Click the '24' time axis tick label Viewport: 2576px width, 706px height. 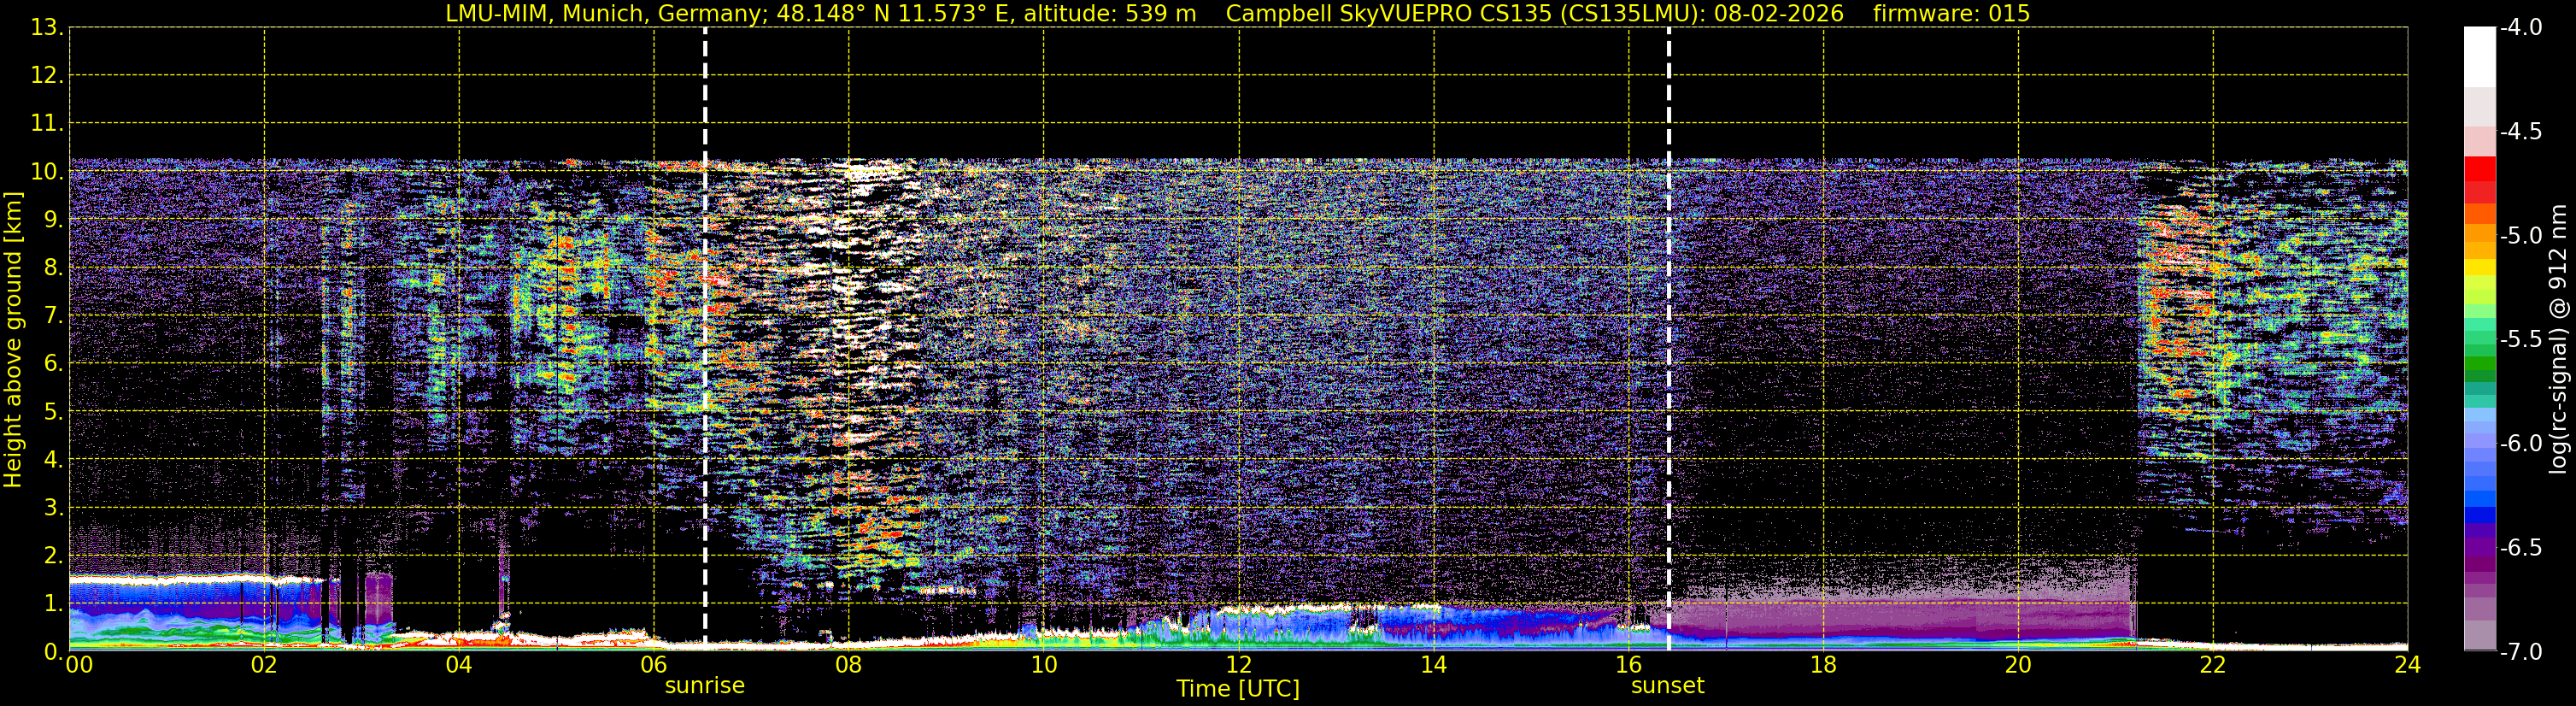[x=2407, y=665]
